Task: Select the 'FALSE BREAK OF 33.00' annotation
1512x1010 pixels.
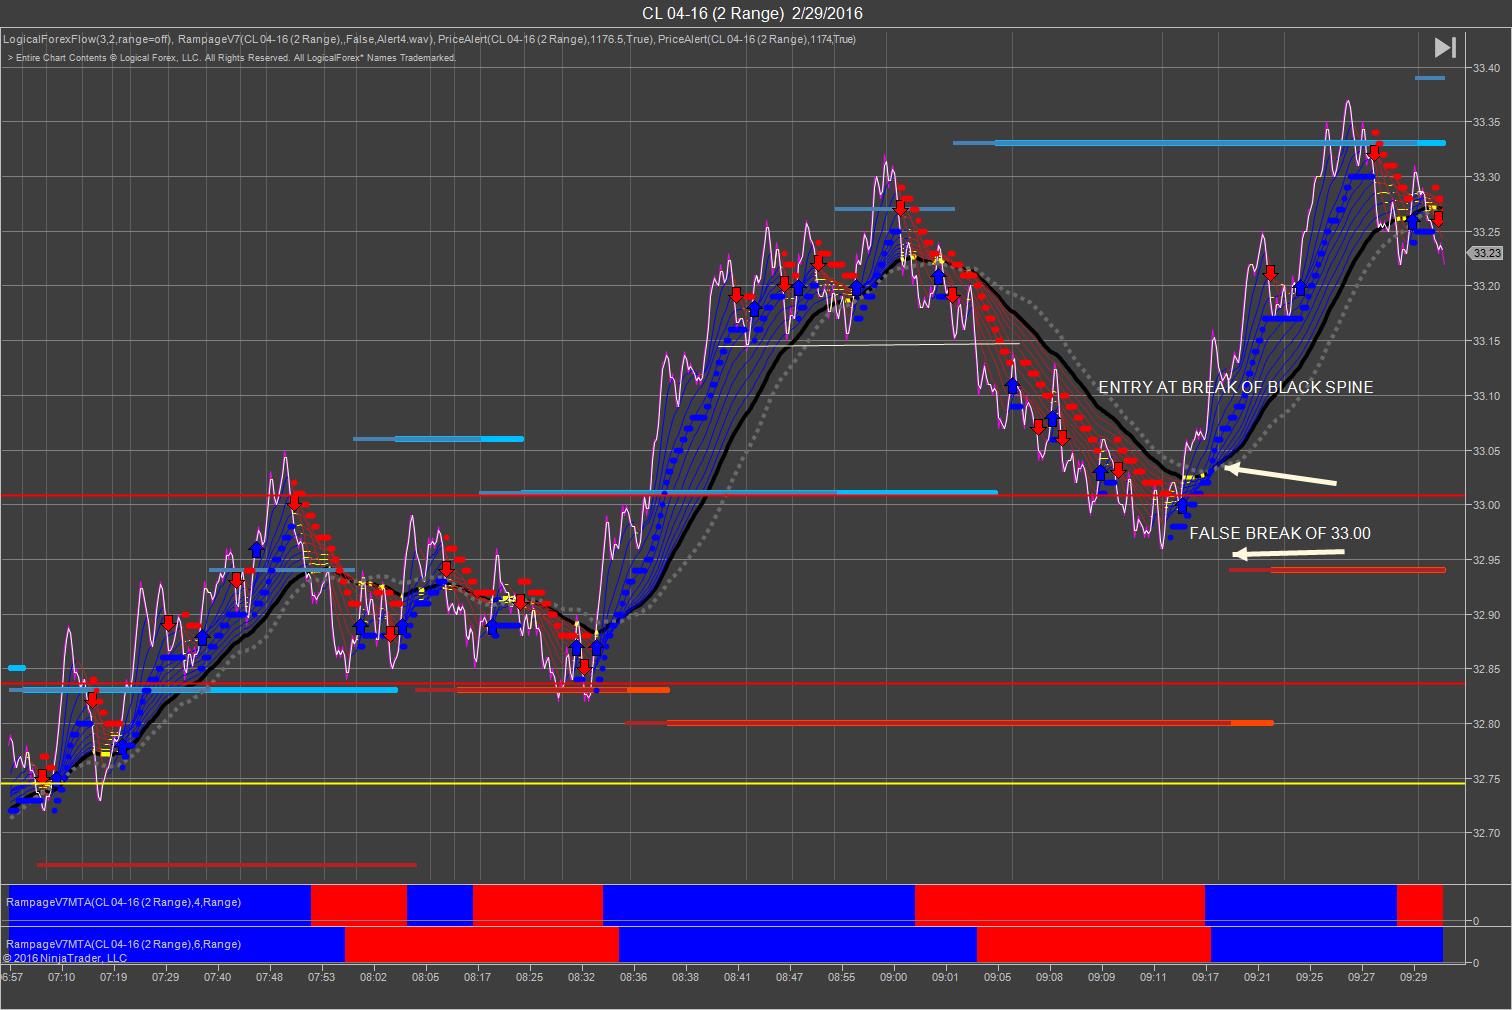Action: [x=1280, y=533]
